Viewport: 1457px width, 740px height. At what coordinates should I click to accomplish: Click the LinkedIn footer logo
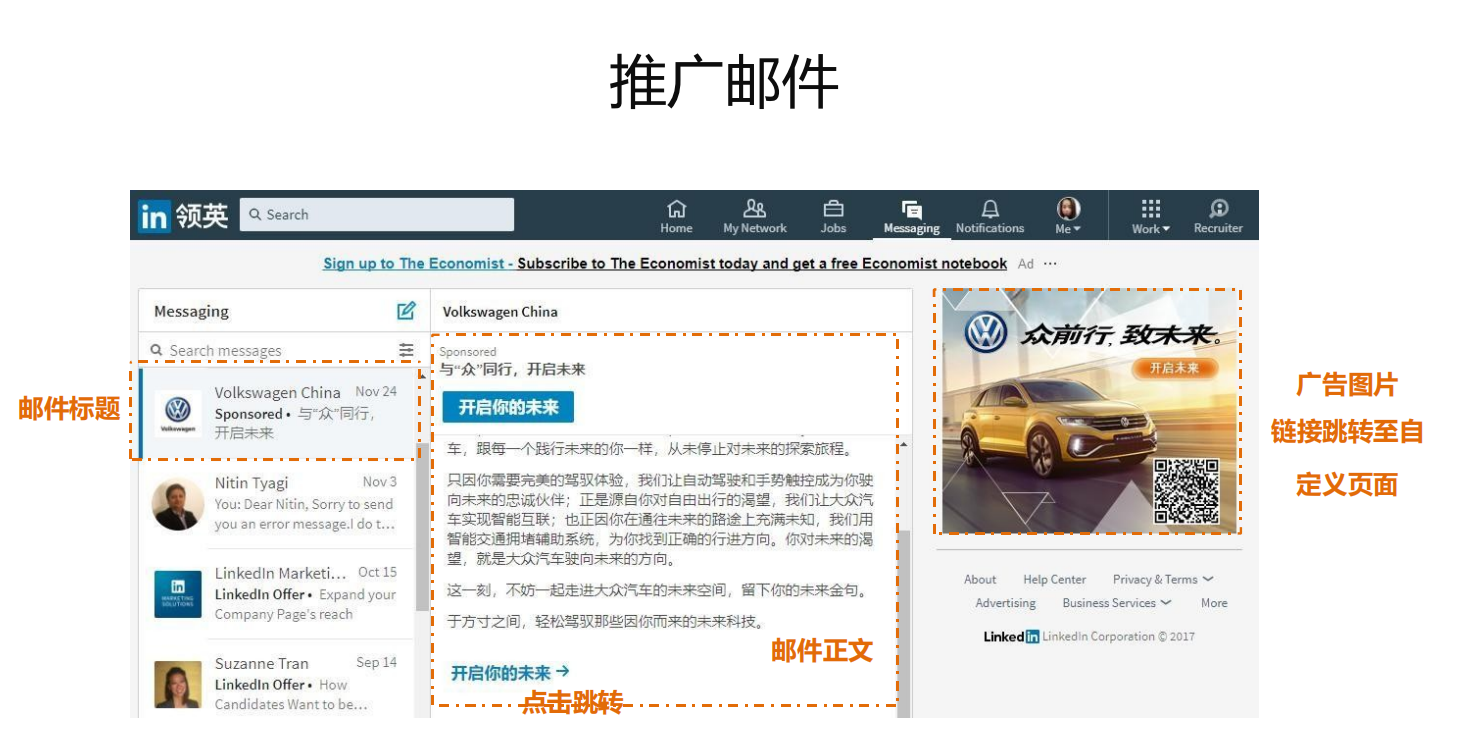point(1011,636)
